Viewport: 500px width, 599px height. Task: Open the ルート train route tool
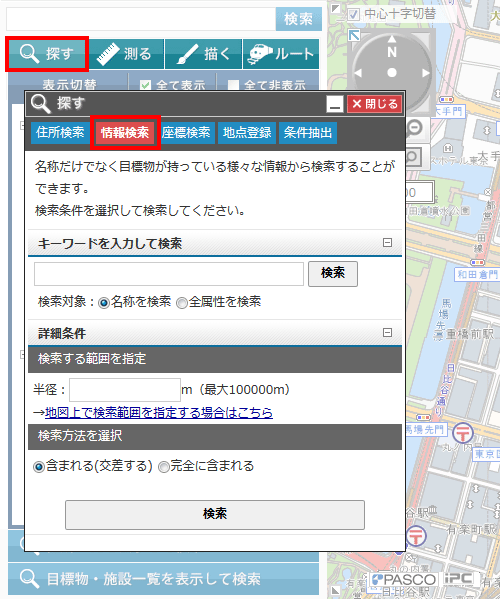point(281,54)
